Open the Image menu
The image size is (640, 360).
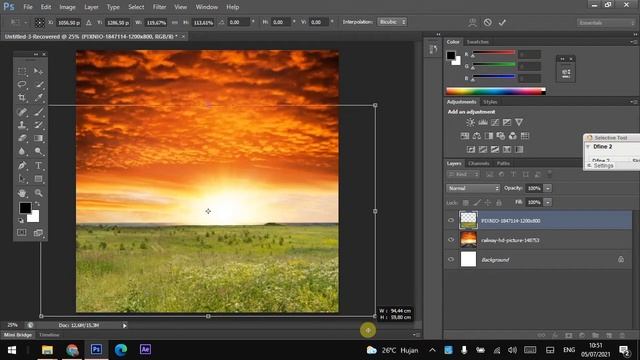[x=67, y=7]
